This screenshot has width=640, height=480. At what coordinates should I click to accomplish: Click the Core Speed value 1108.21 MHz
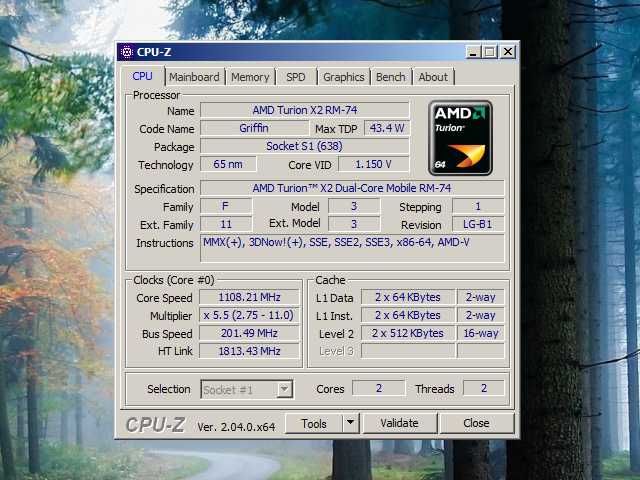pyautogui.click(x=249, y=297)
